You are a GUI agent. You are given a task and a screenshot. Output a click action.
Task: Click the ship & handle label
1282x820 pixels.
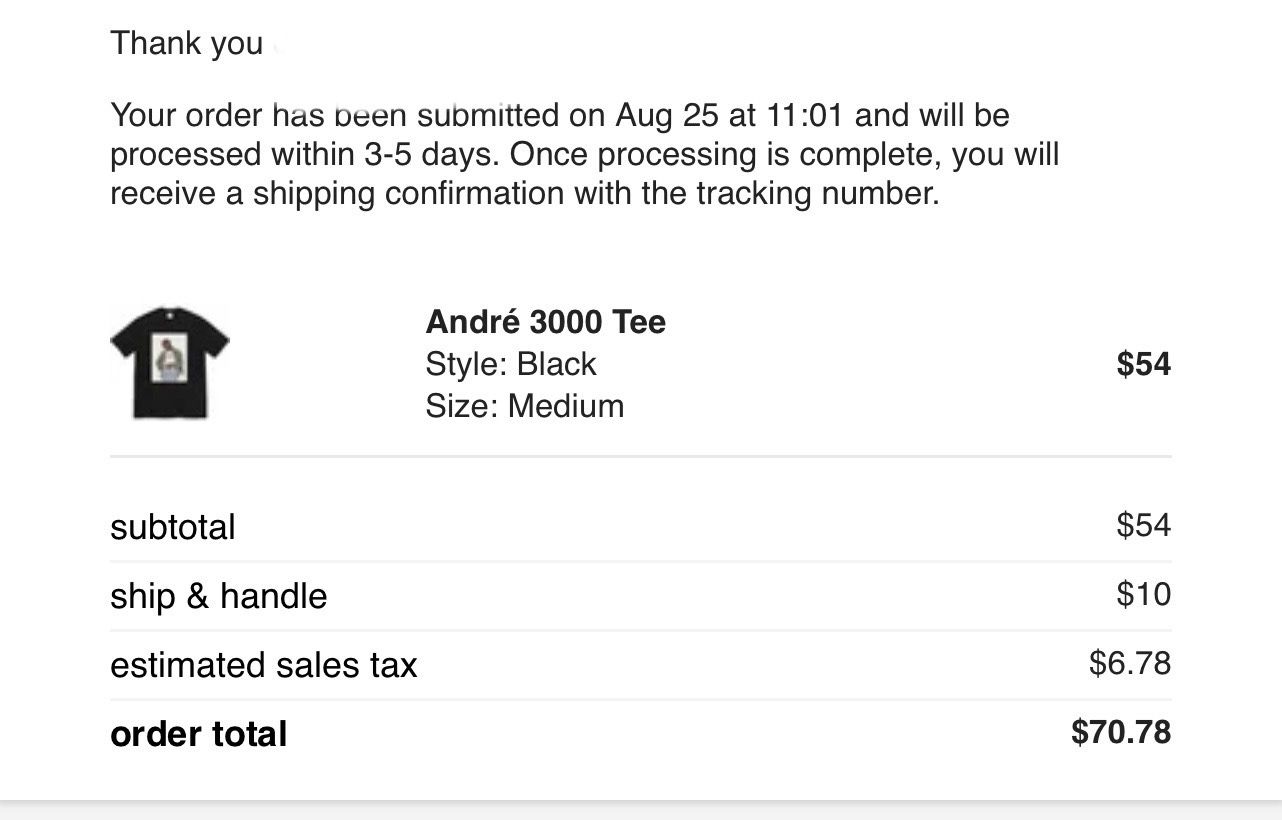click(218, 596)
